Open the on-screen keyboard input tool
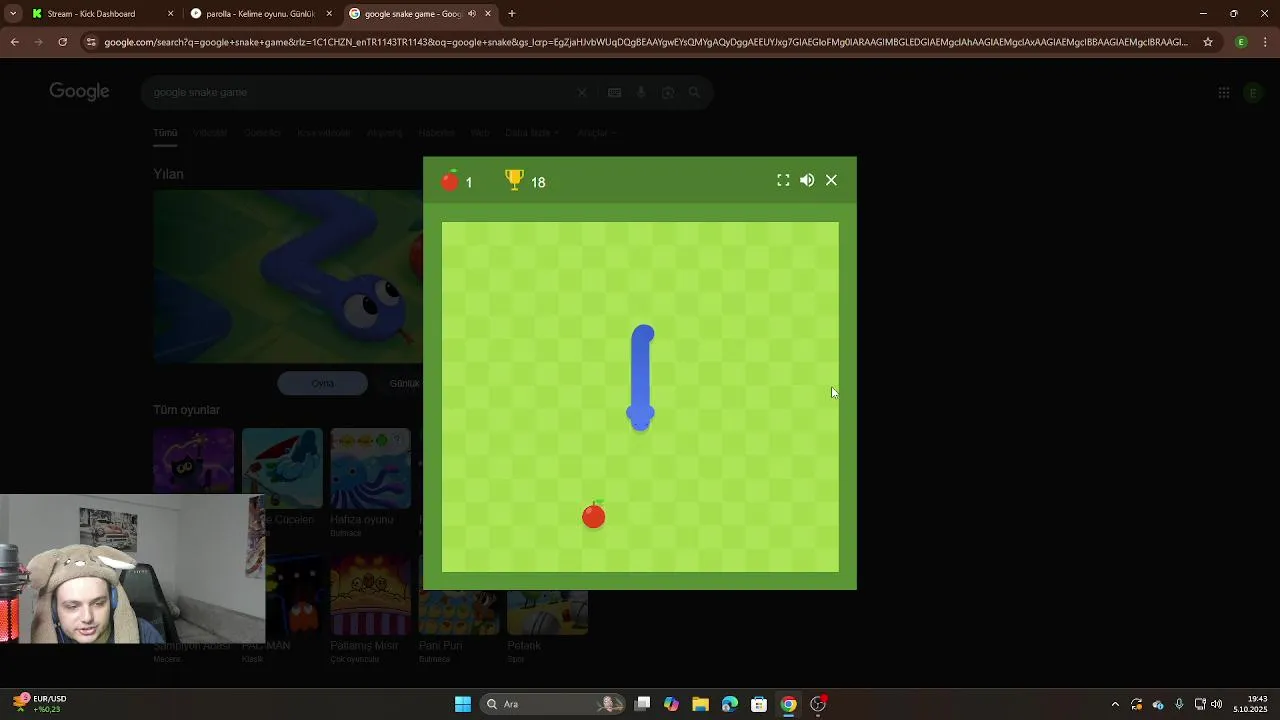The width and height of the screenshot is (1280, 720). [615, 93]
